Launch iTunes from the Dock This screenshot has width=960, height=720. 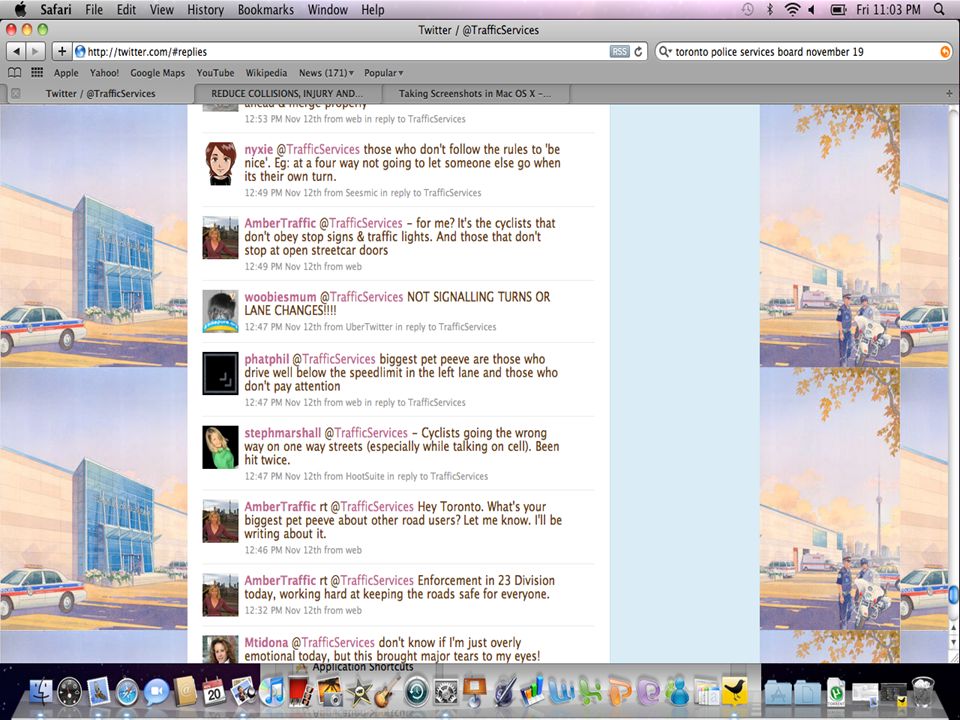(272, 692)
